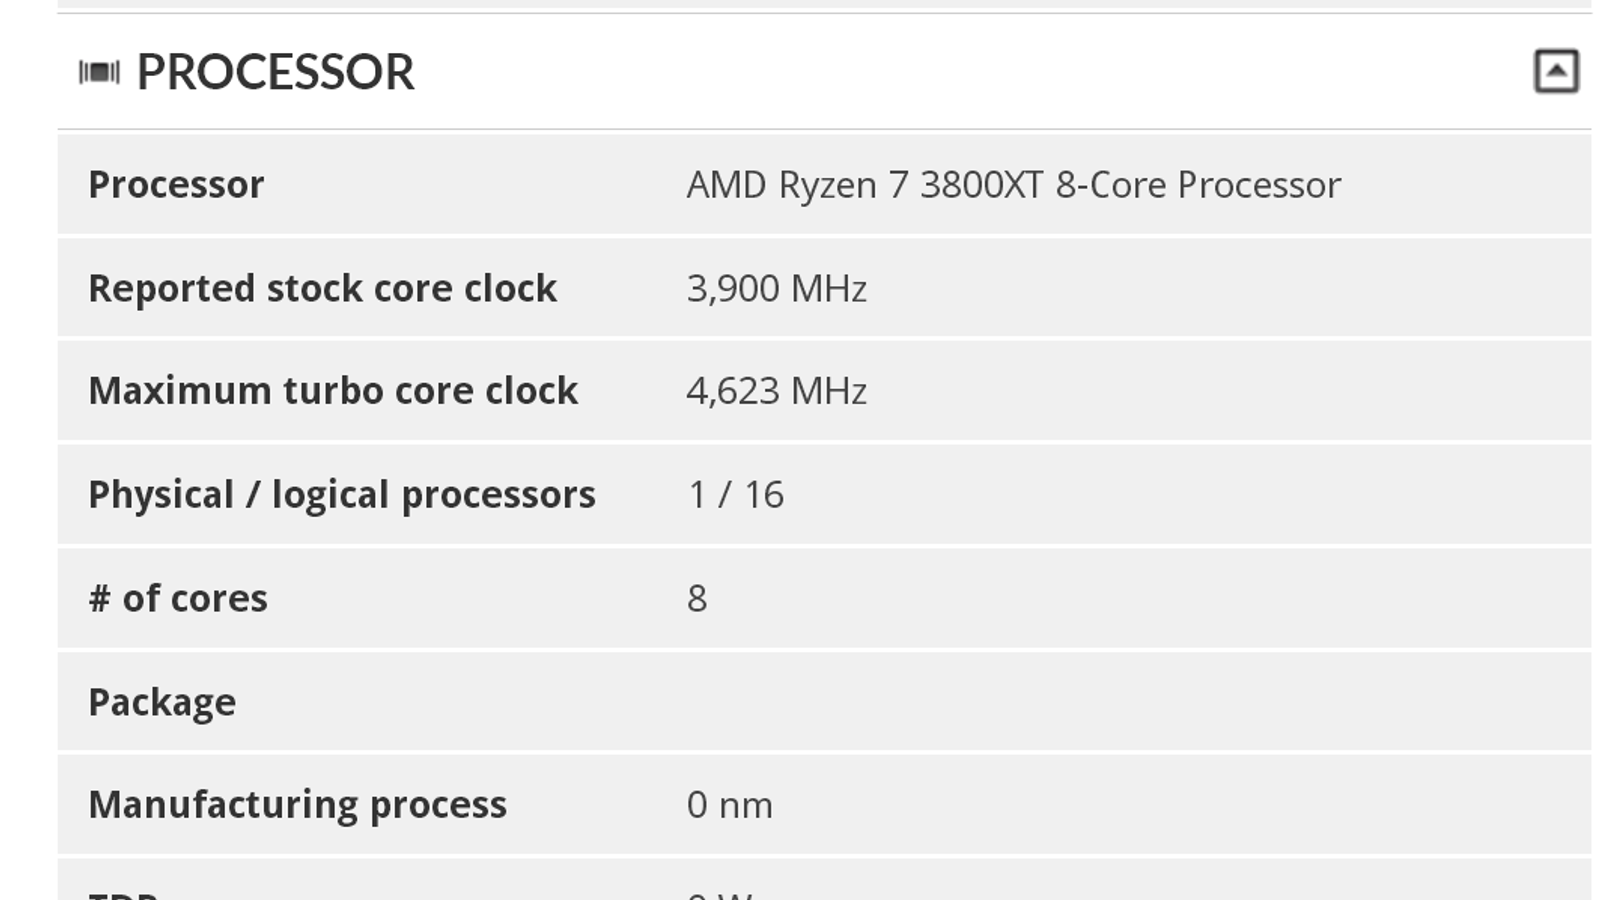Click the Processor row label
The height and width of the screenshot is (900, 1600).
click(176, 185)
